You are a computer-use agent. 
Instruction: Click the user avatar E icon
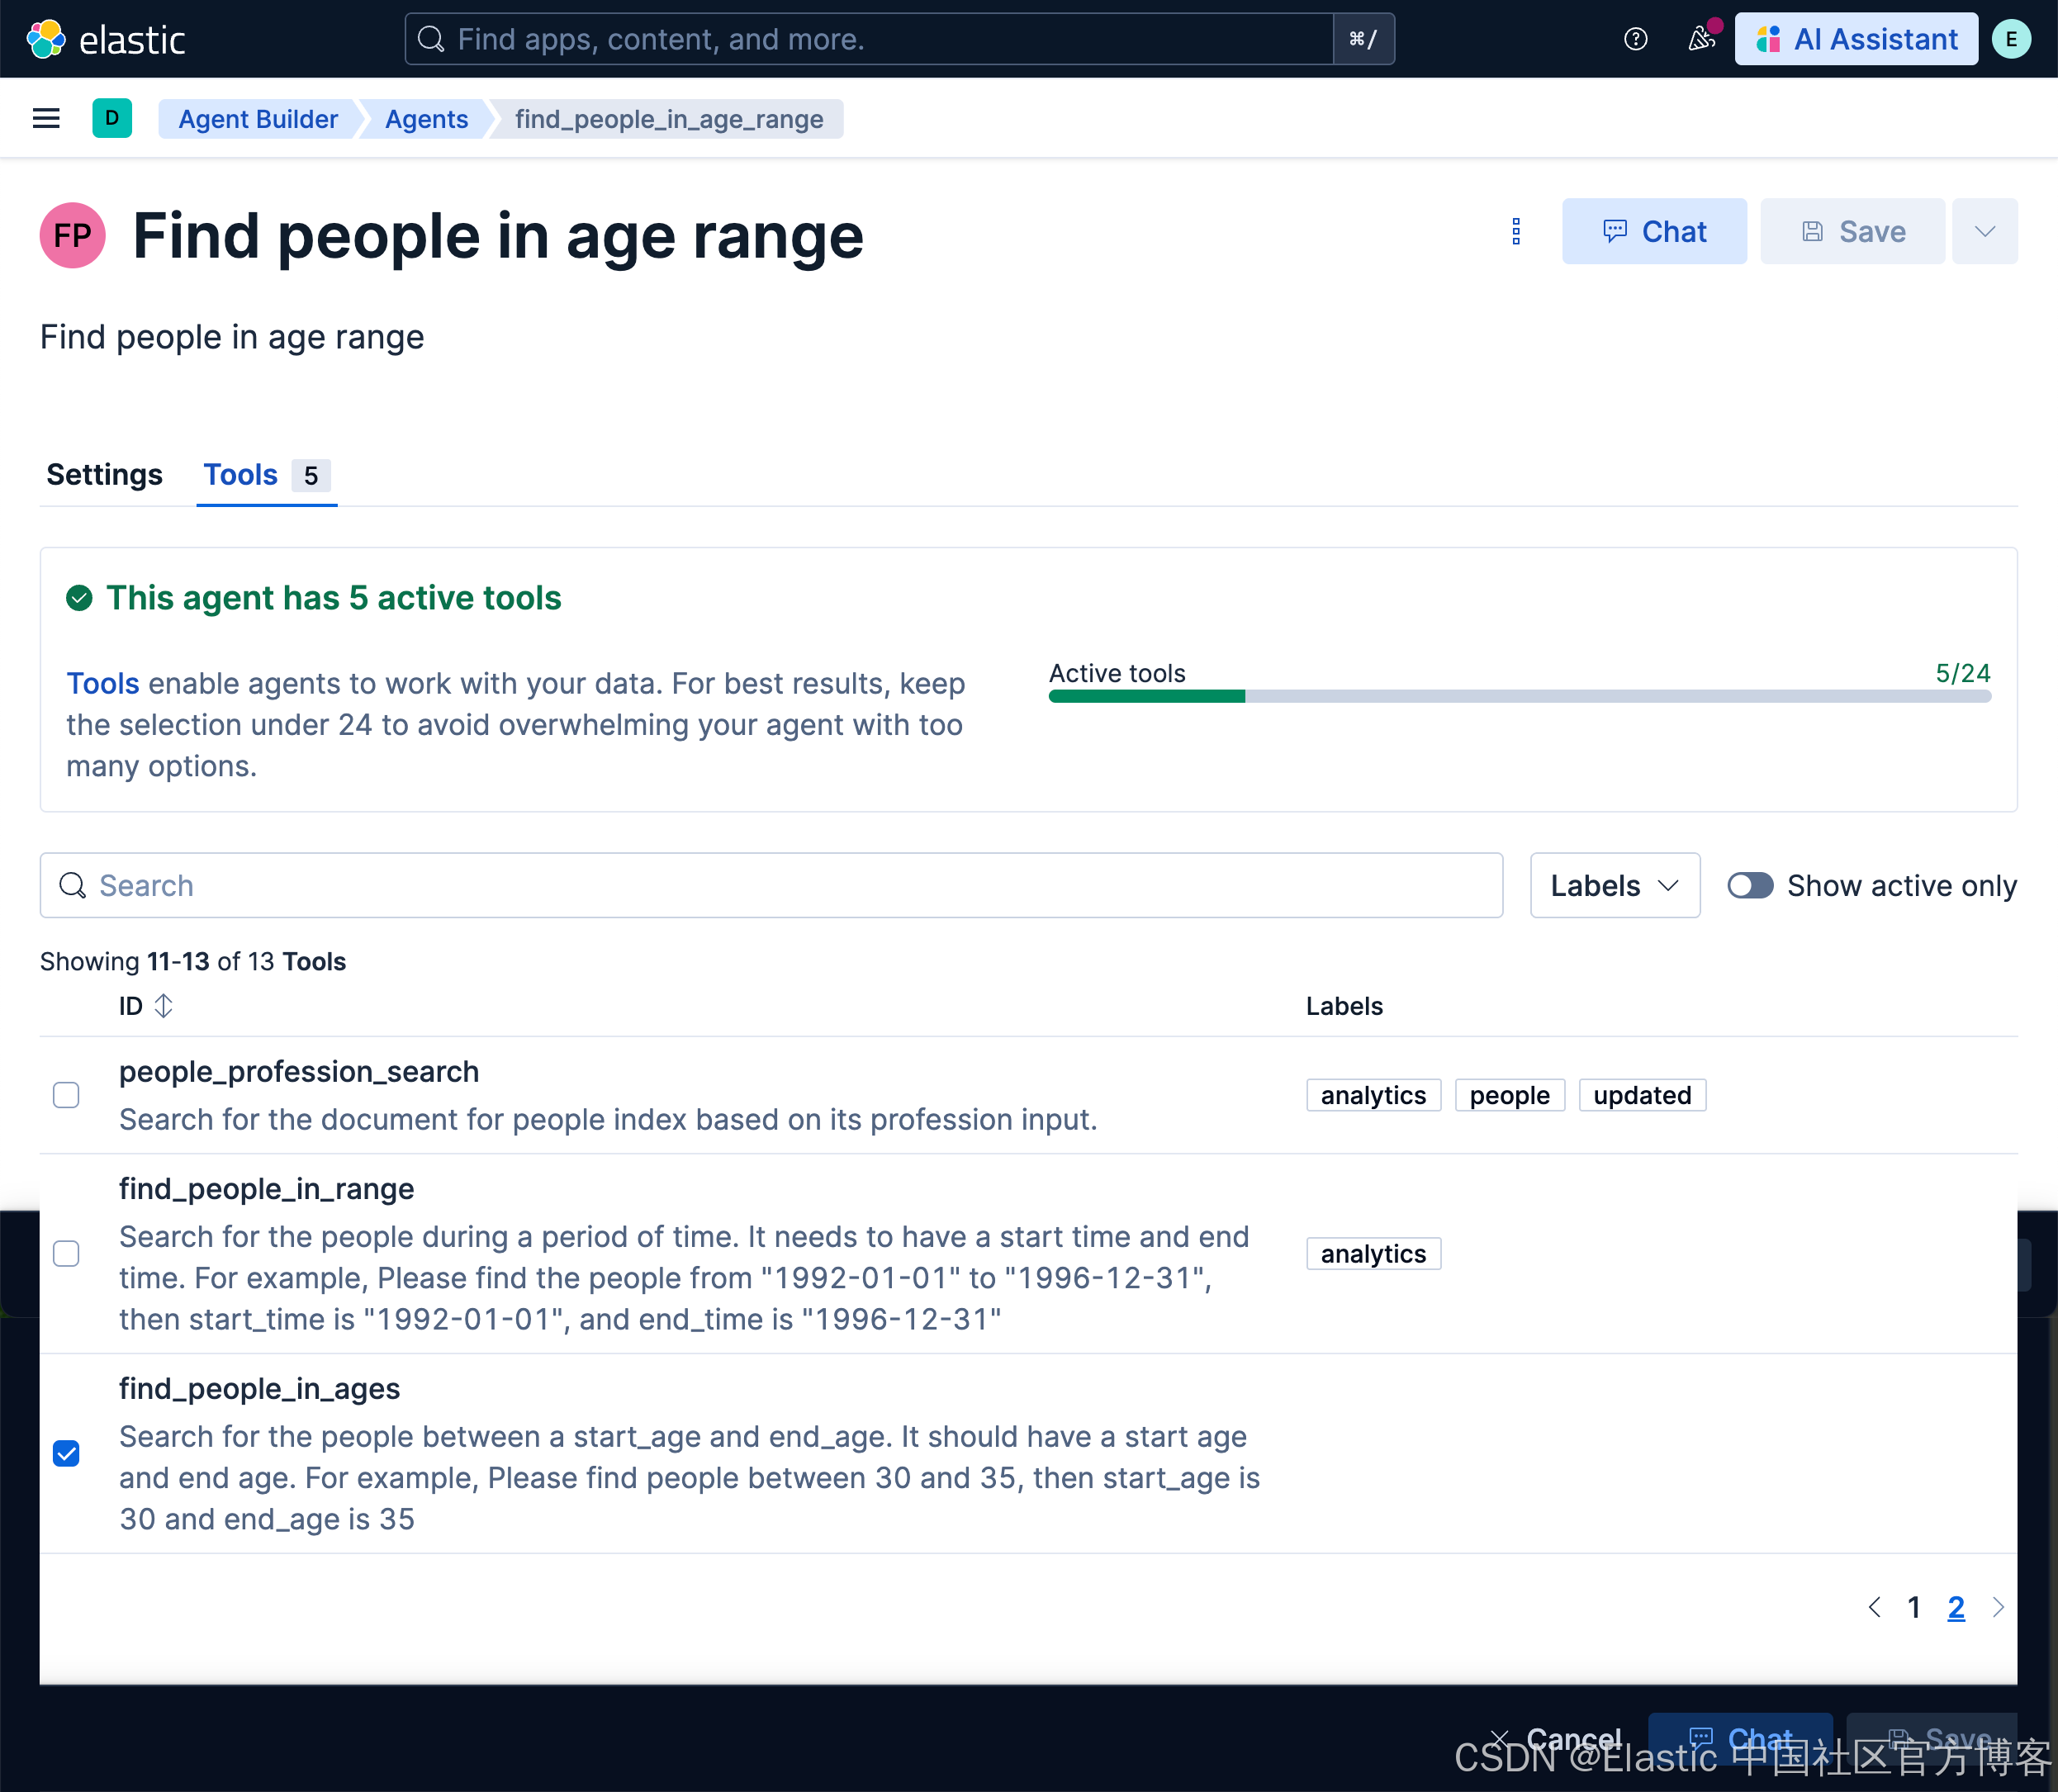click(x=2011, y=39)
